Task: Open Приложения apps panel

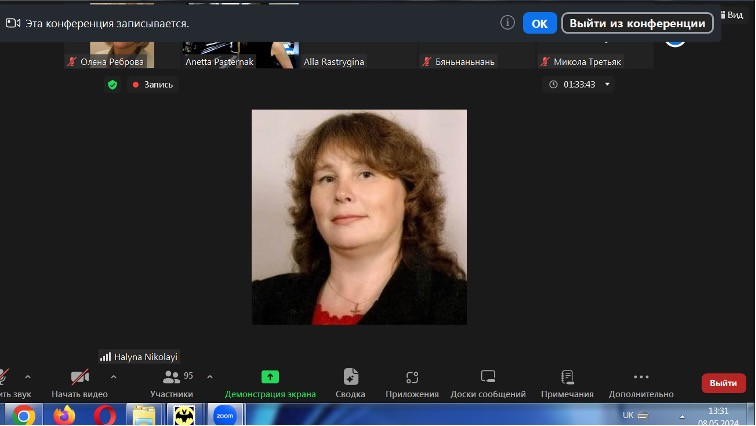Action: 412,384
